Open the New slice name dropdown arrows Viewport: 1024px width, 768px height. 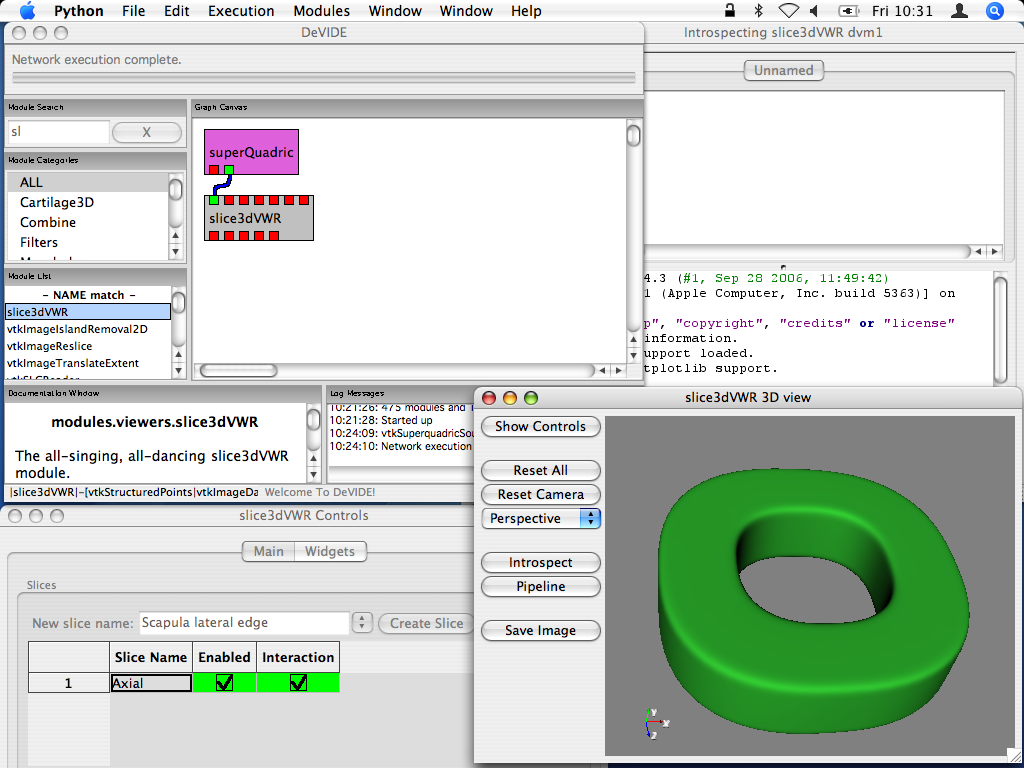[x=362, y=623]
